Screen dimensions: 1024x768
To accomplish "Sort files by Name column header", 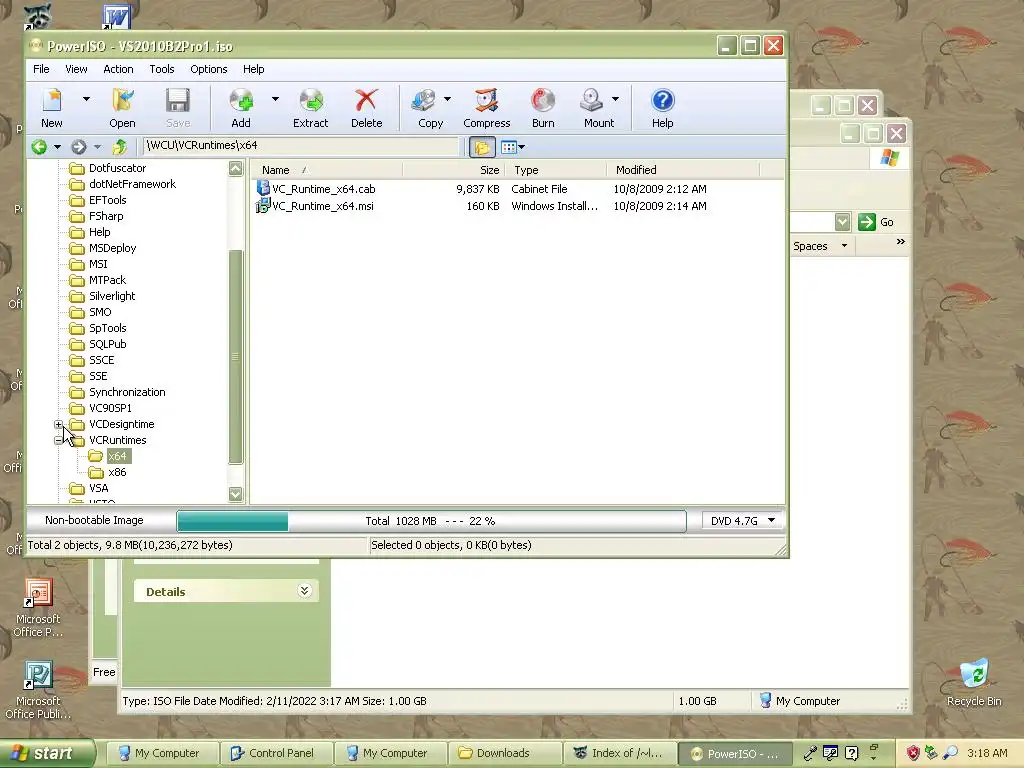I will coord(327,170).
